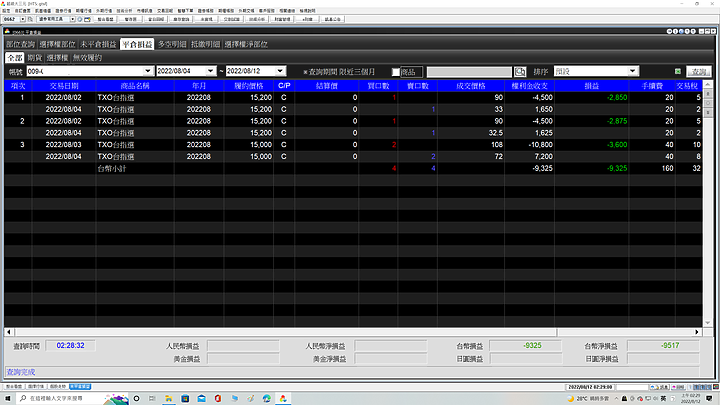This screenshot has height=405, width=720.
Task: Click the highlighted blue tab in bottom workspace bar
Action: 80,387
